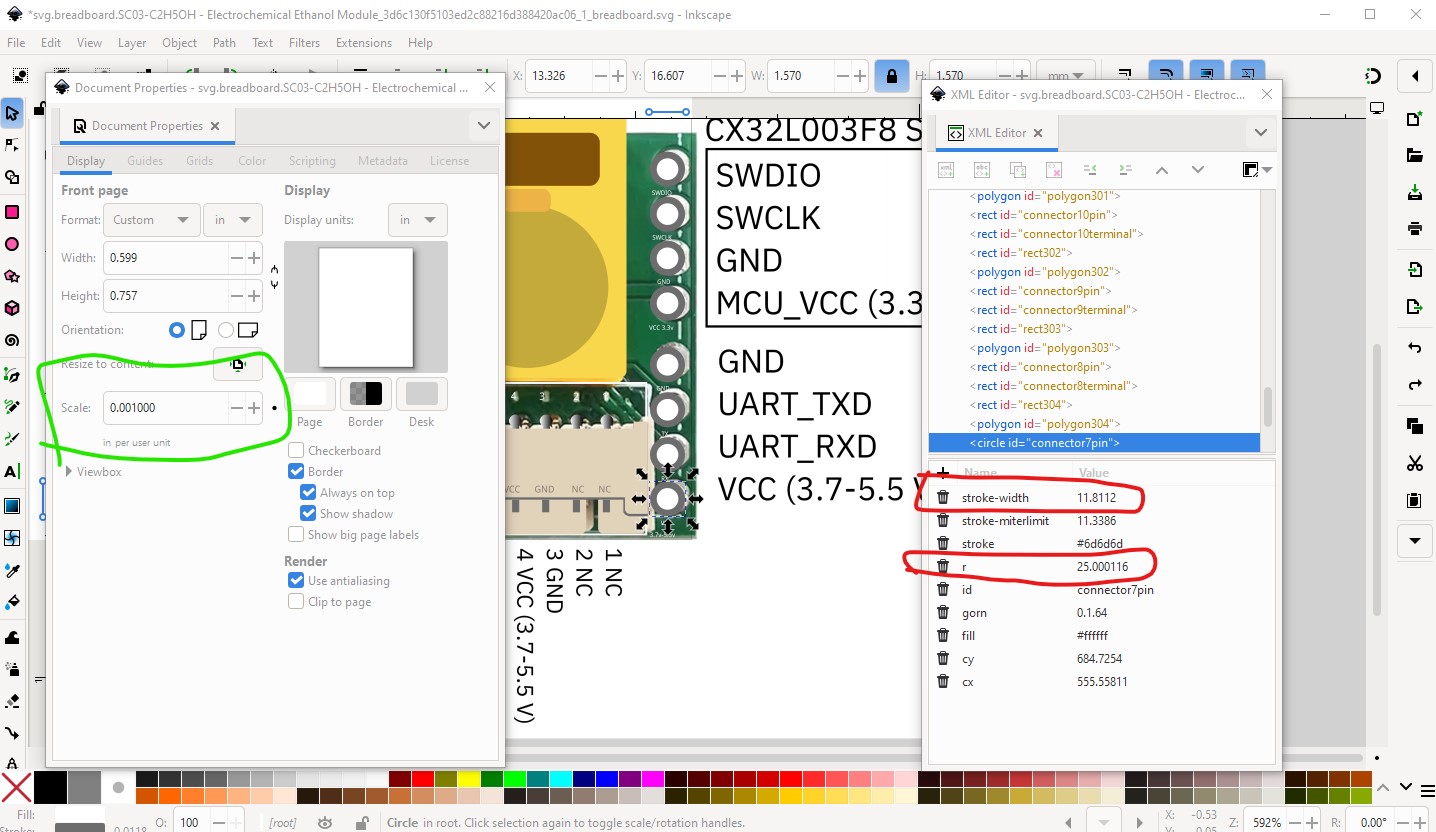Choose the 3D Box tool
The height and width of the screenshot is (832, 1436).
(12, 308)
